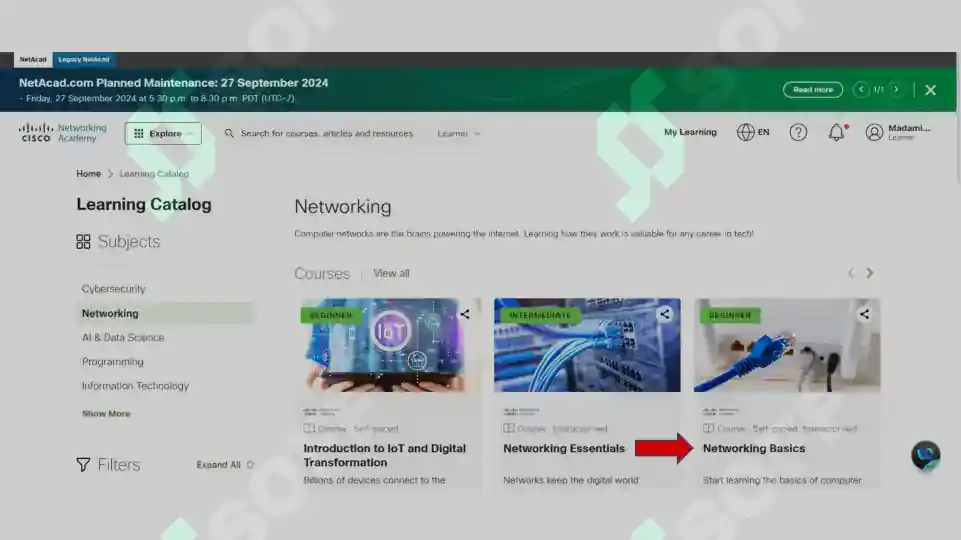Click Expand All filters
961x540 pixels.
(224, 465)
